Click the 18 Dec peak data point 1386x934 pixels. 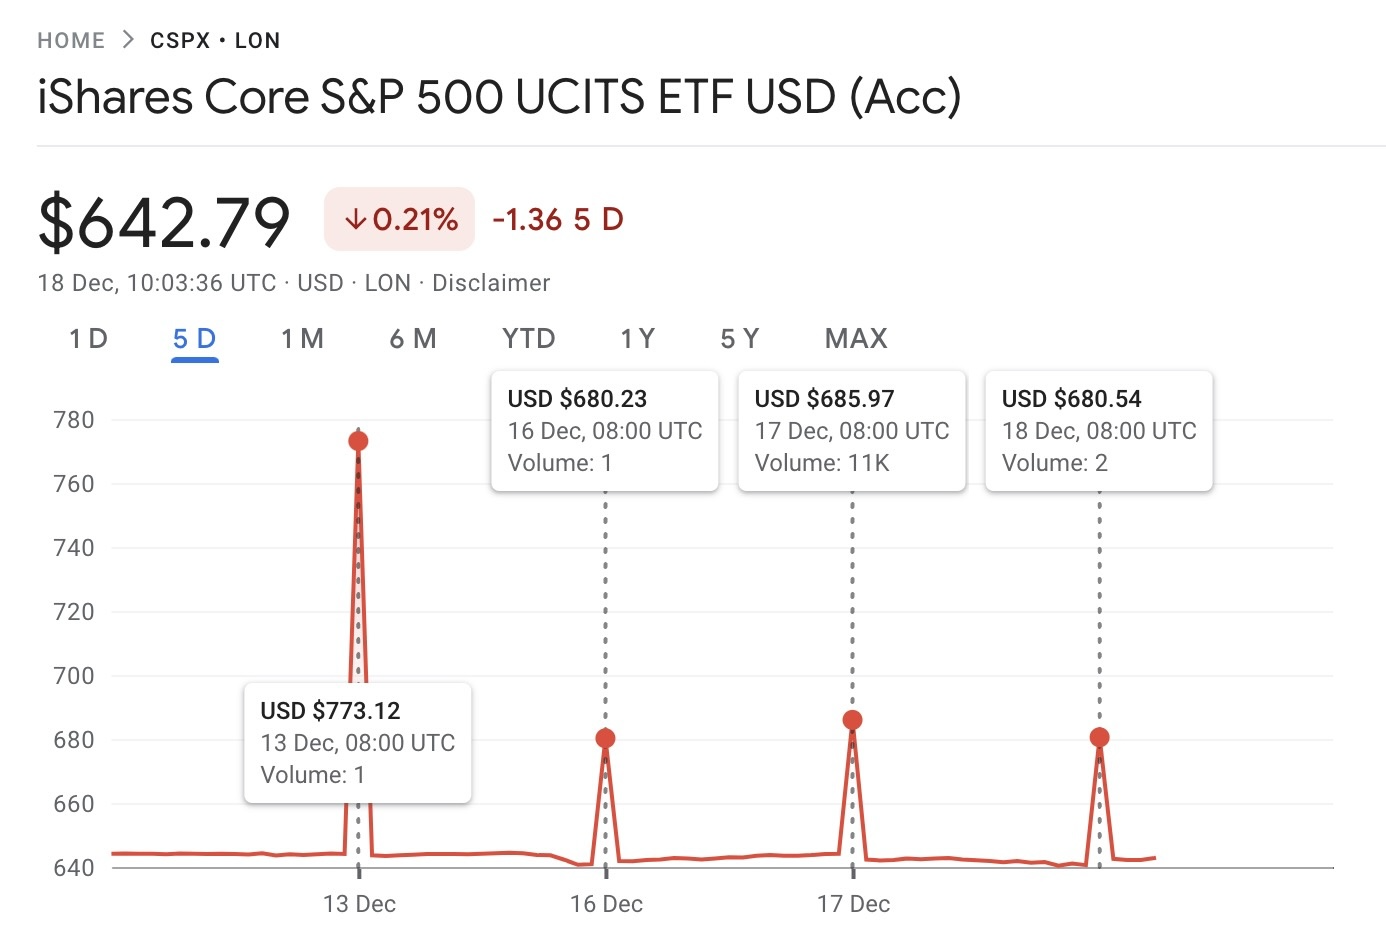point(1099,737)
